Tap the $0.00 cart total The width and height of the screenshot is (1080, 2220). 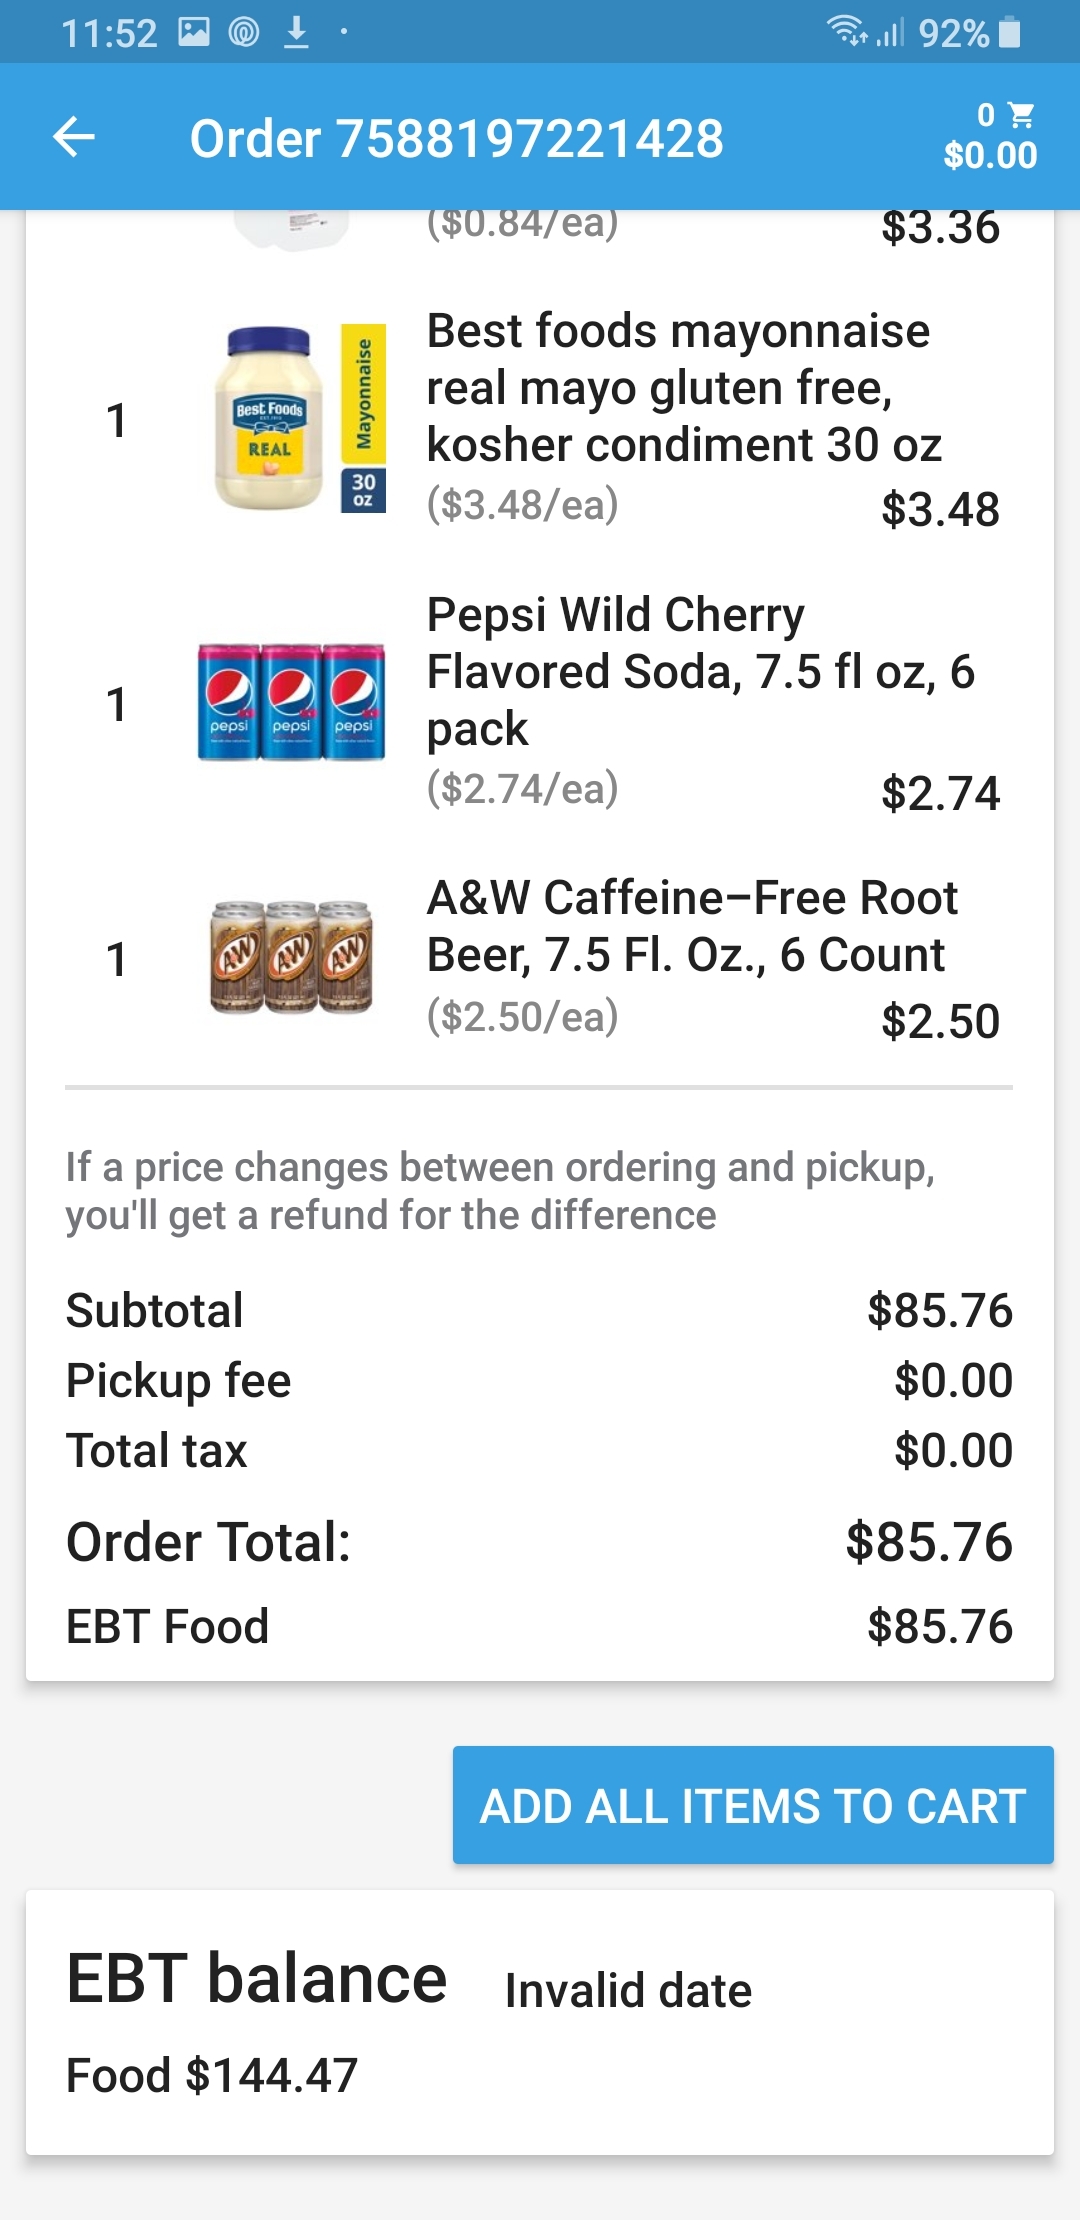990,156
